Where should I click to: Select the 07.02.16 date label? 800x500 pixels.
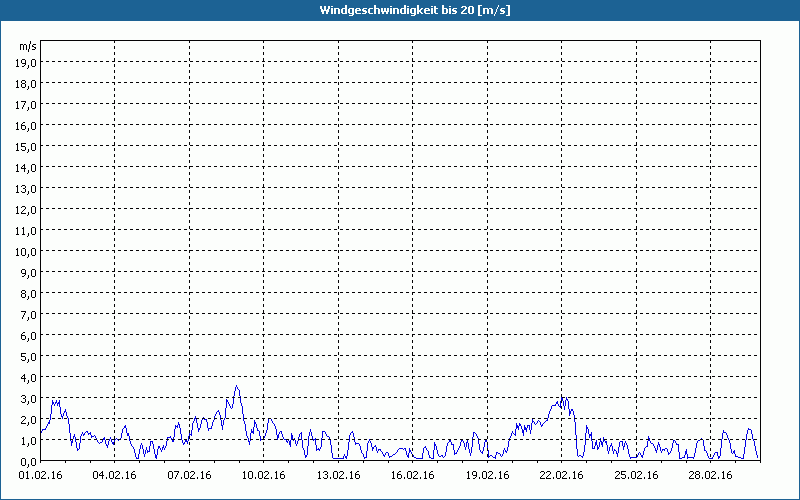coord(189,476)
